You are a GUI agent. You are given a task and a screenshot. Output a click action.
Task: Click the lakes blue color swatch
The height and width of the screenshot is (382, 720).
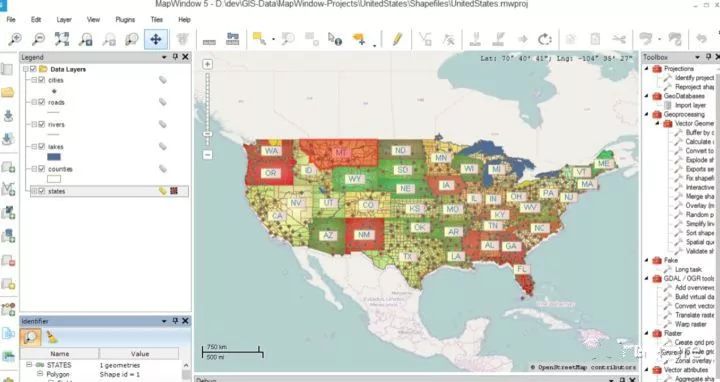tap(54, 157)
